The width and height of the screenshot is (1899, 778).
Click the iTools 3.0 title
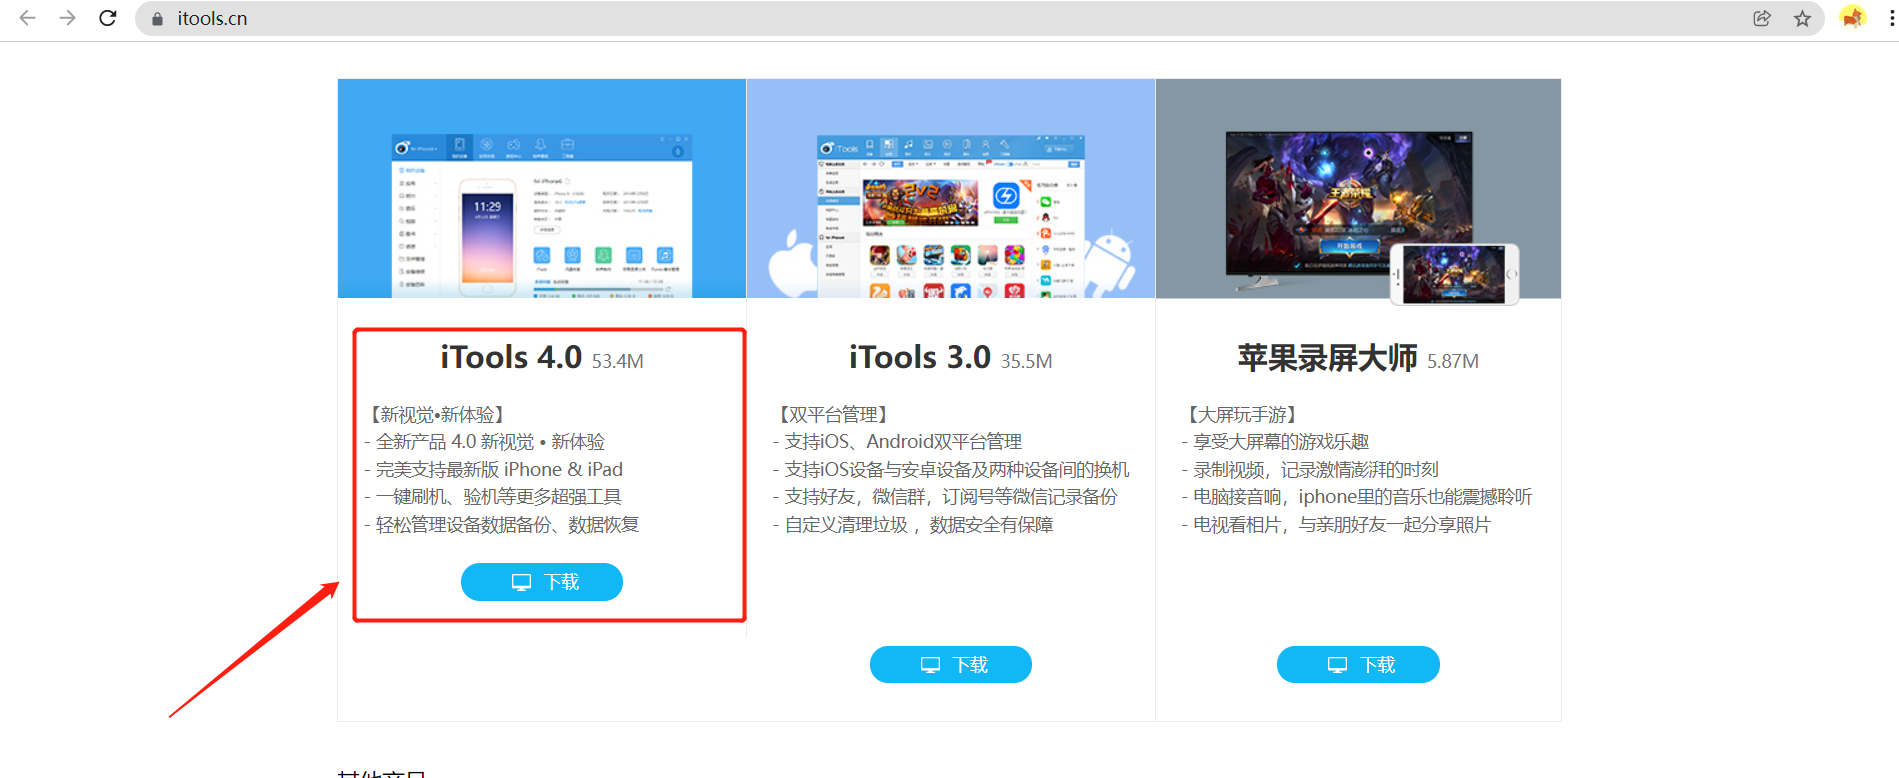pos(920,357)
